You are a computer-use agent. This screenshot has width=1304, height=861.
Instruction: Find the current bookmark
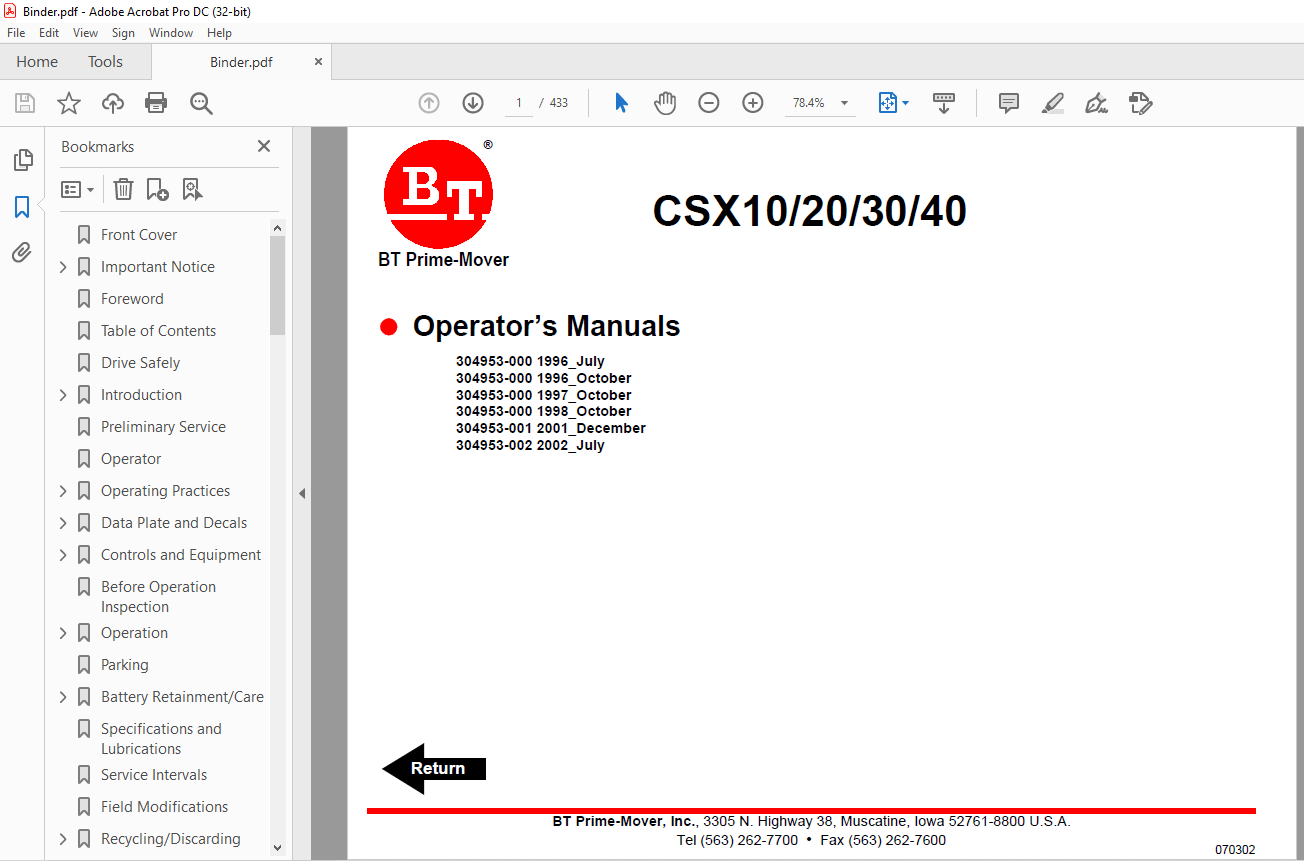click(x=193, y=189)
